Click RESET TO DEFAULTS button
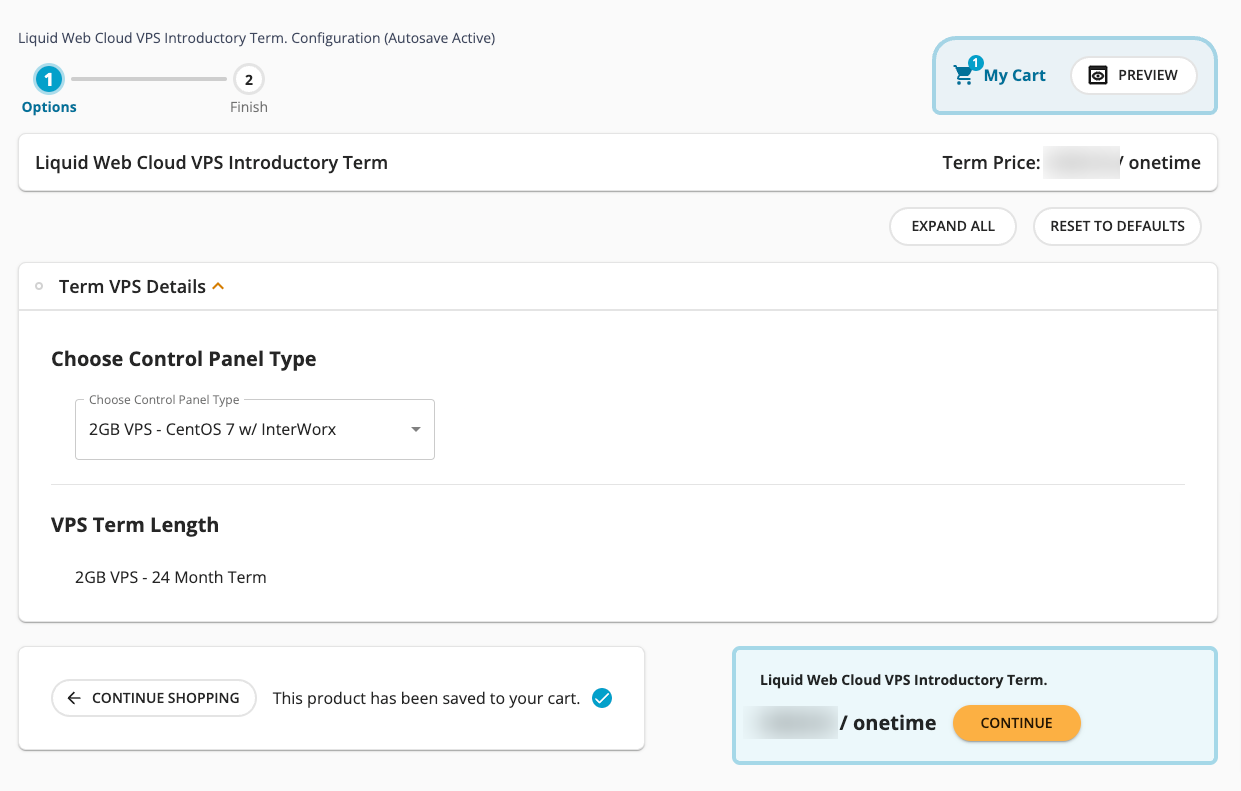The image size is (1241, 791). pyautogui.click(x=1117, y=226)
